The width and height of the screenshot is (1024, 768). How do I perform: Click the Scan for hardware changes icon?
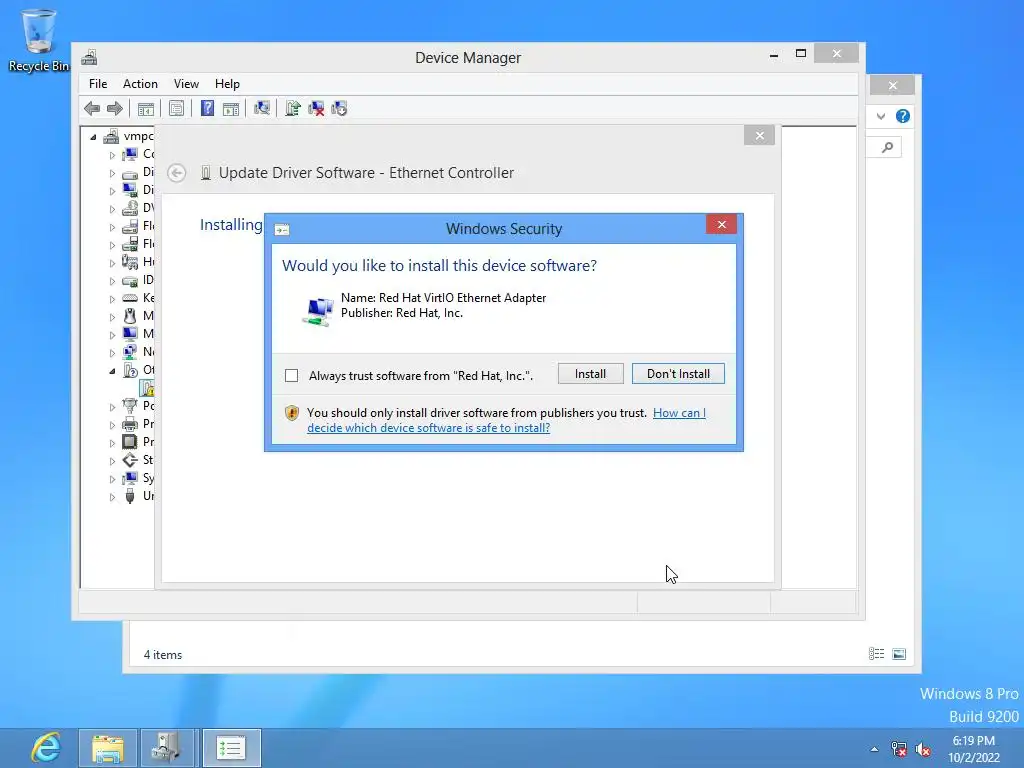tap(262, 108)
